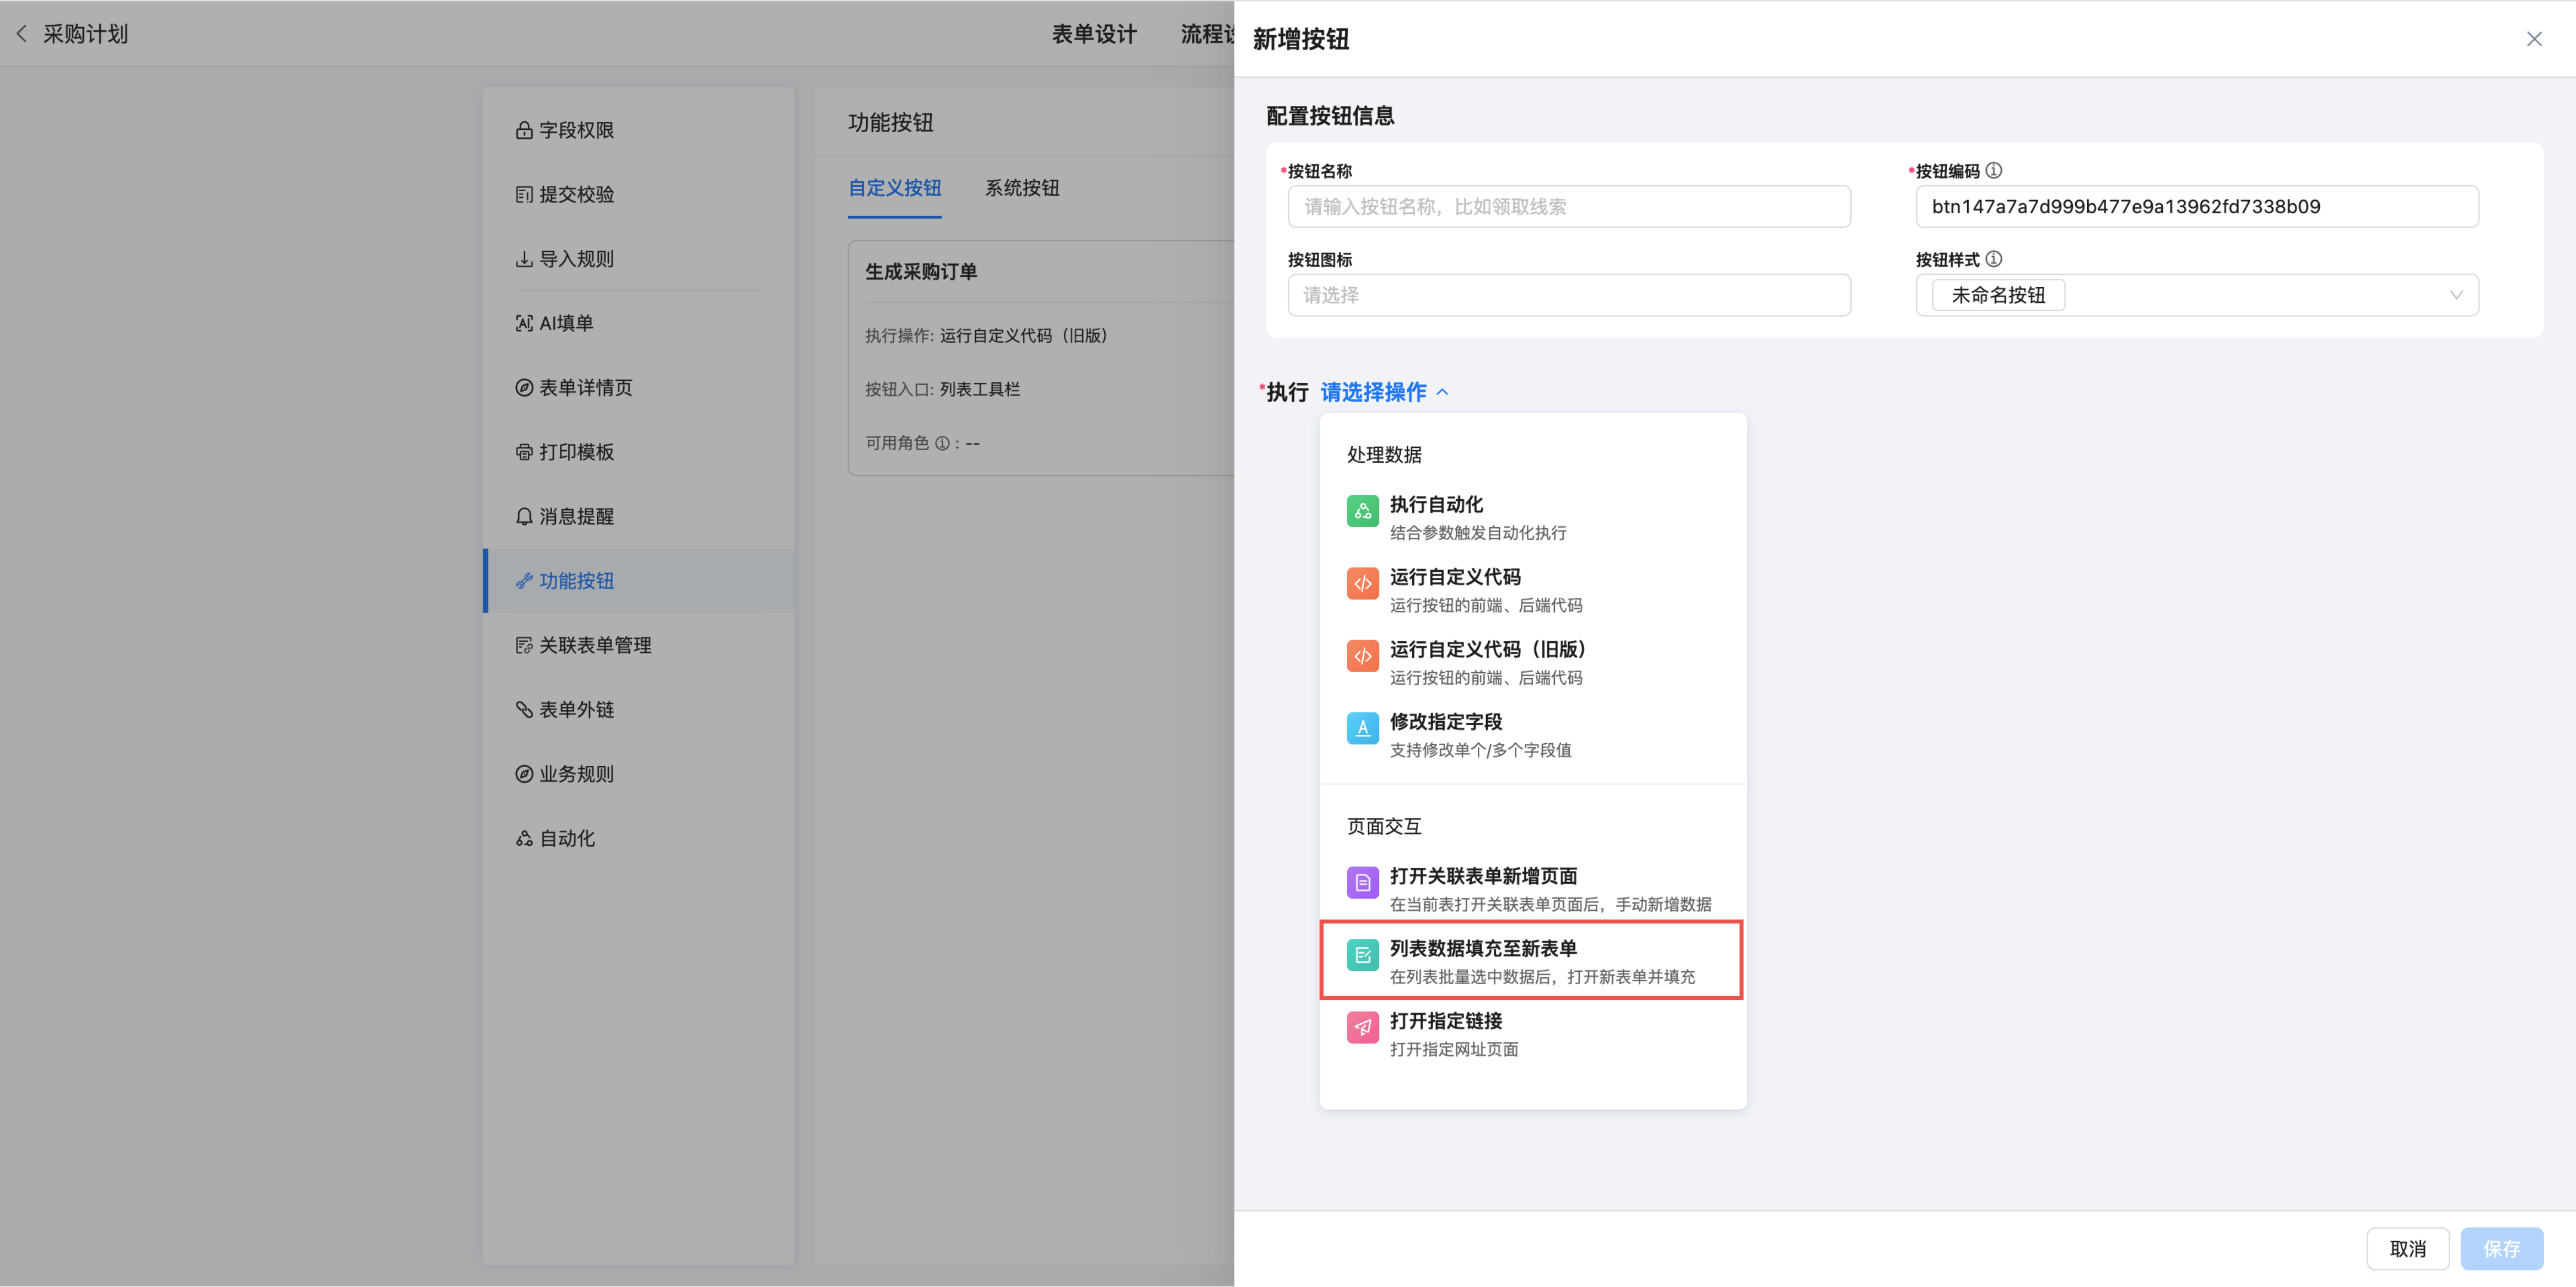Click the 运行自定义代码（旧版）icon

(x=1362, y=656)
